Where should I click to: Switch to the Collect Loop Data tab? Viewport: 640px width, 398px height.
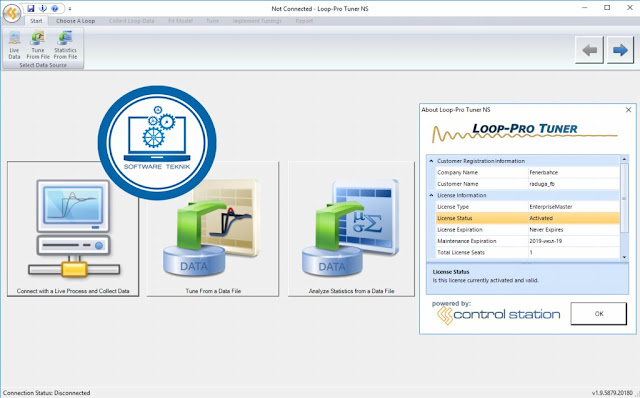(131, 21)
